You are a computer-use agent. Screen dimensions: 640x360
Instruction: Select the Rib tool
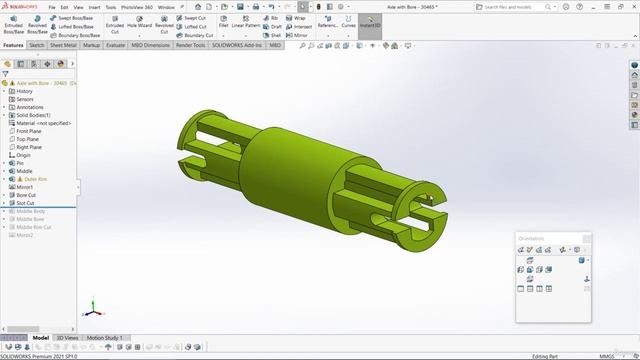coord(271,18)
